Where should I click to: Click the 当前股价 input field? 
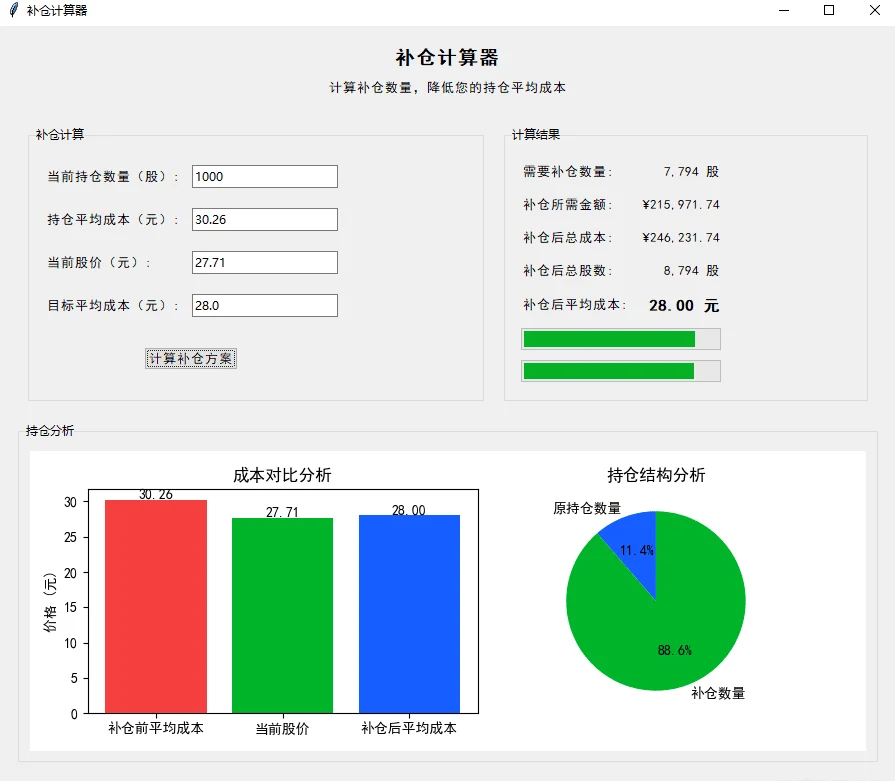[x=264, y=262]
